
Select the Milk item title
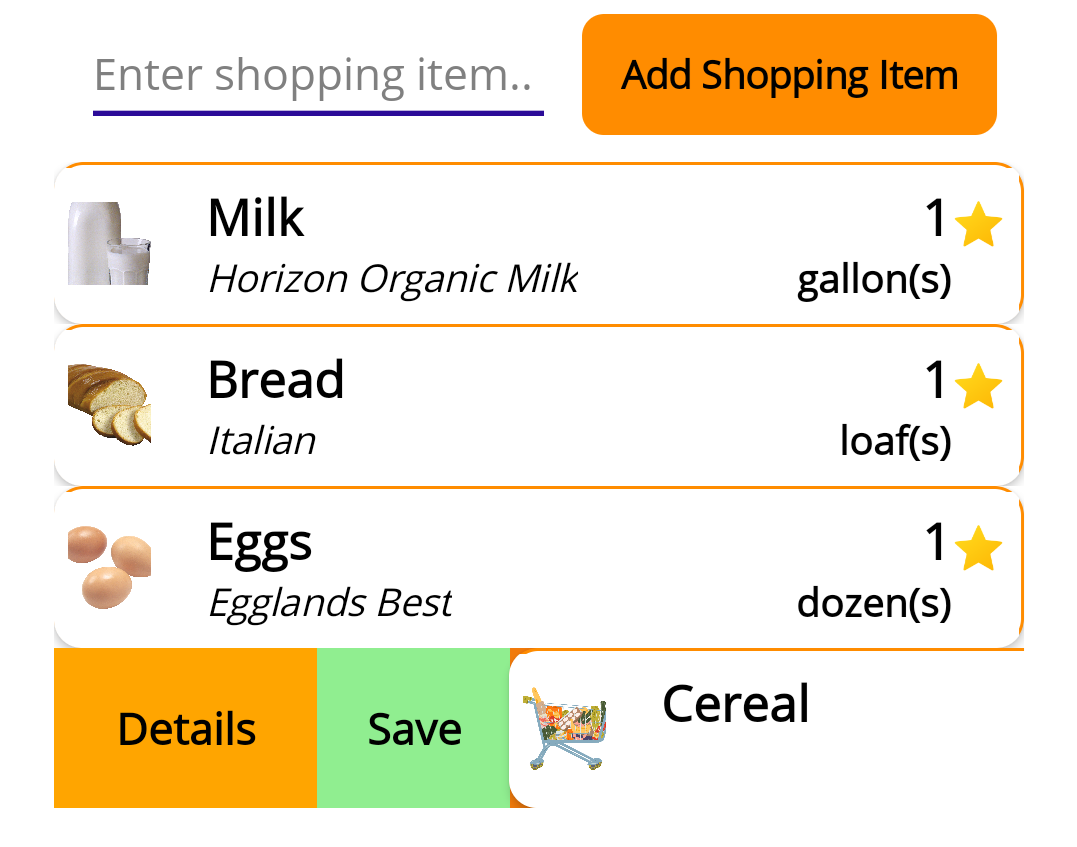(256, 218)
